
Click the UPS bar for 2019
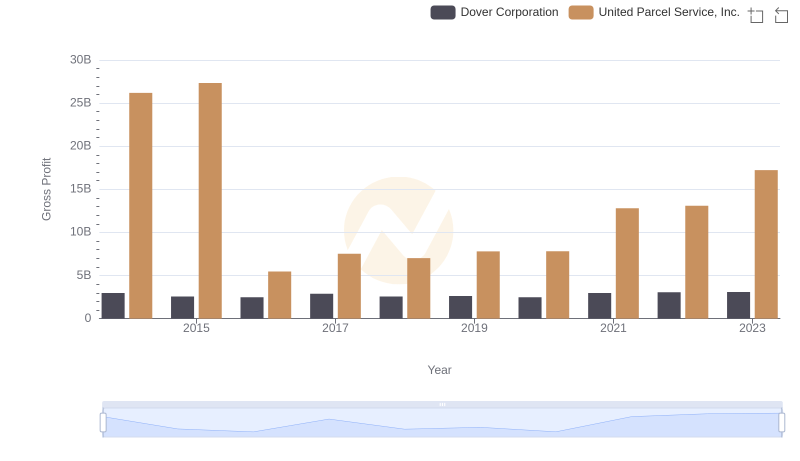(488, 285)
